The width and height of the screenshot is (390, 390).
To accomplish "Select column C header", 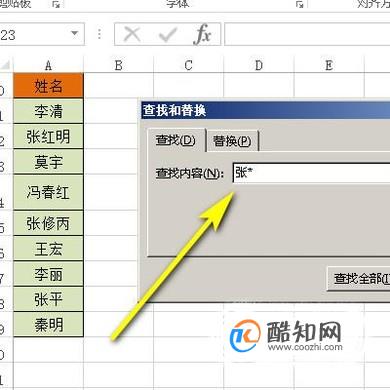I will pyautogui.click(x=188, y=65).
